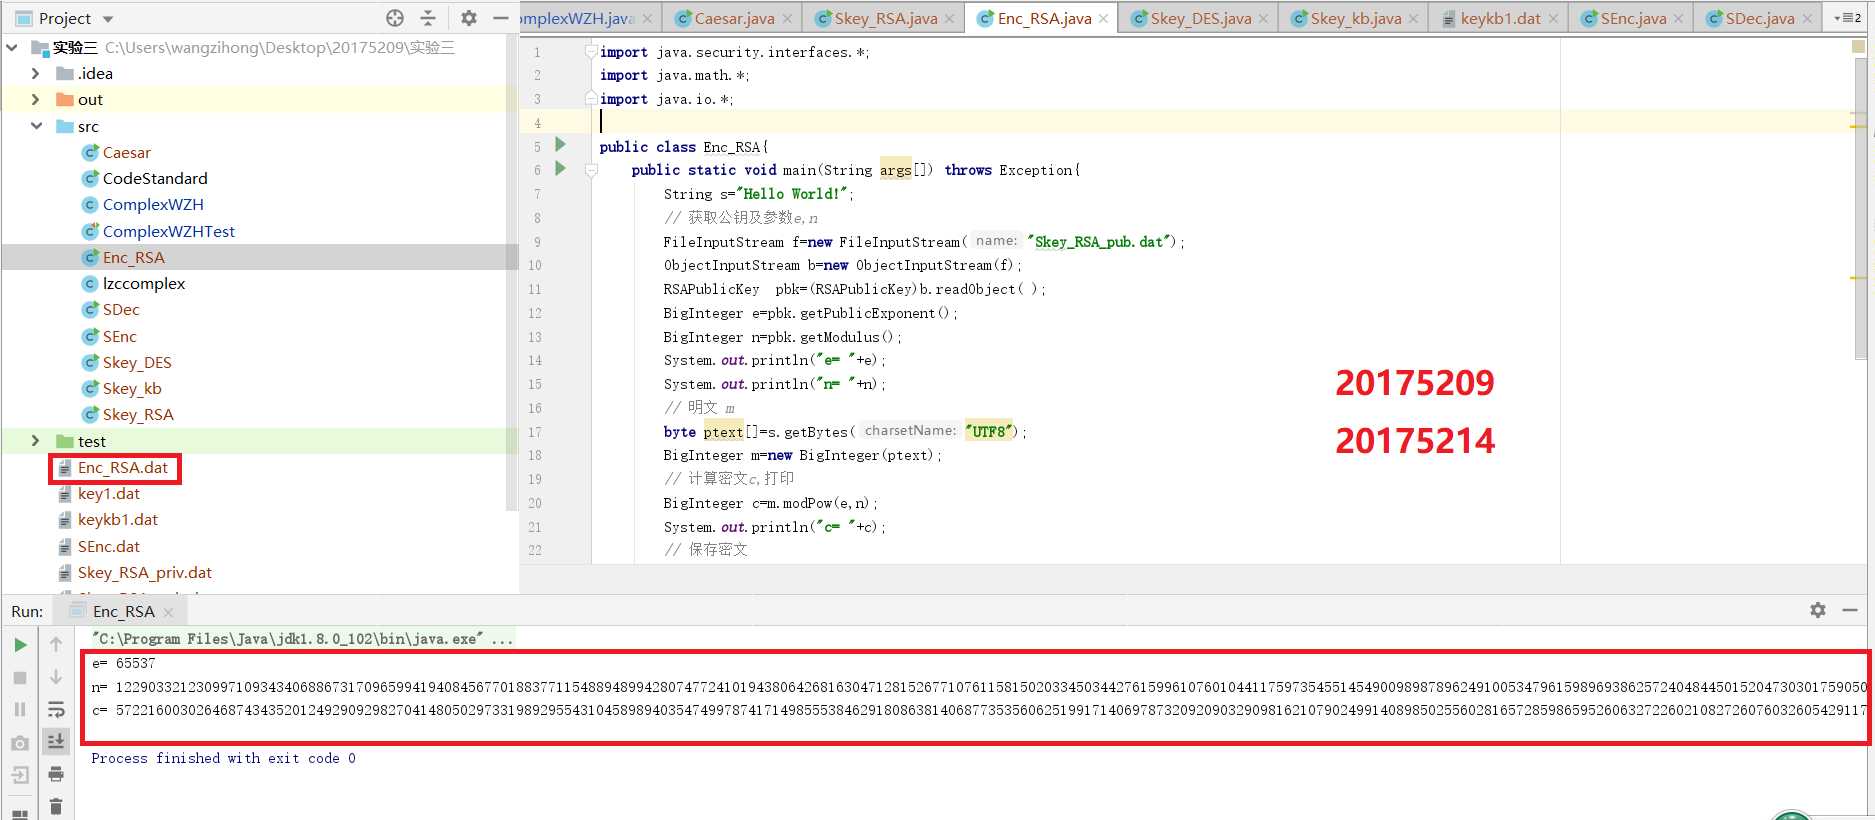The height and width of the screenshot is (820, 1875).
Task: Open the hidden tabs list dropdown
Action: [x=1847, y=18]
